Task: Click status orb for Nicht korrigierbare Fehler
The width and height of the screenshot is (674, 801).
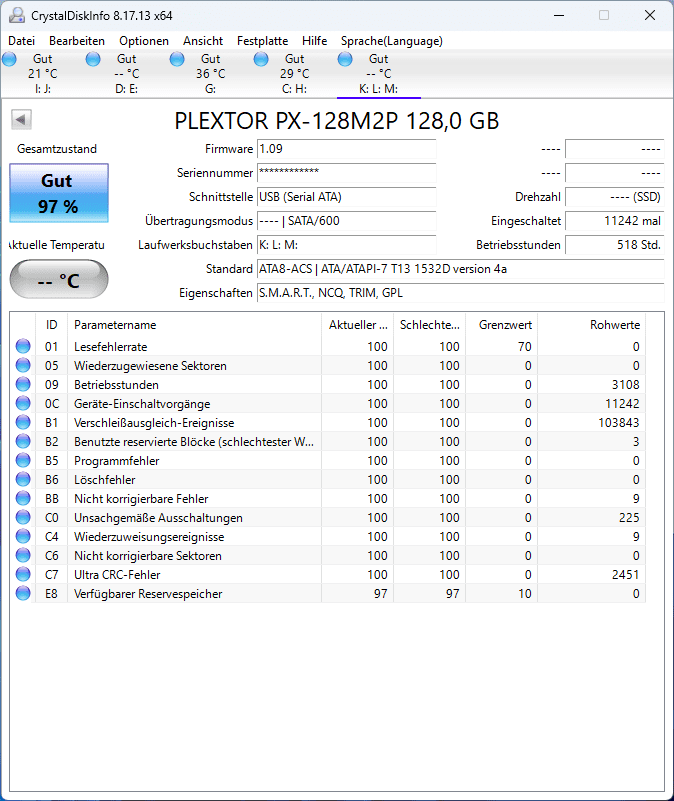Action: (23, 498)
